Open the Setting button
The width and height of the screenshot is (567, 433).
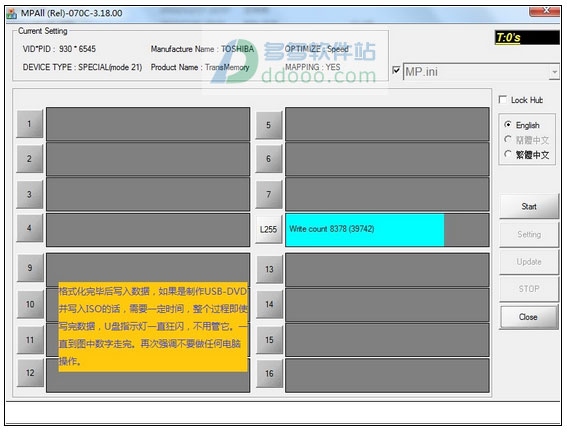pyautogui.click(x=529, y=234)
